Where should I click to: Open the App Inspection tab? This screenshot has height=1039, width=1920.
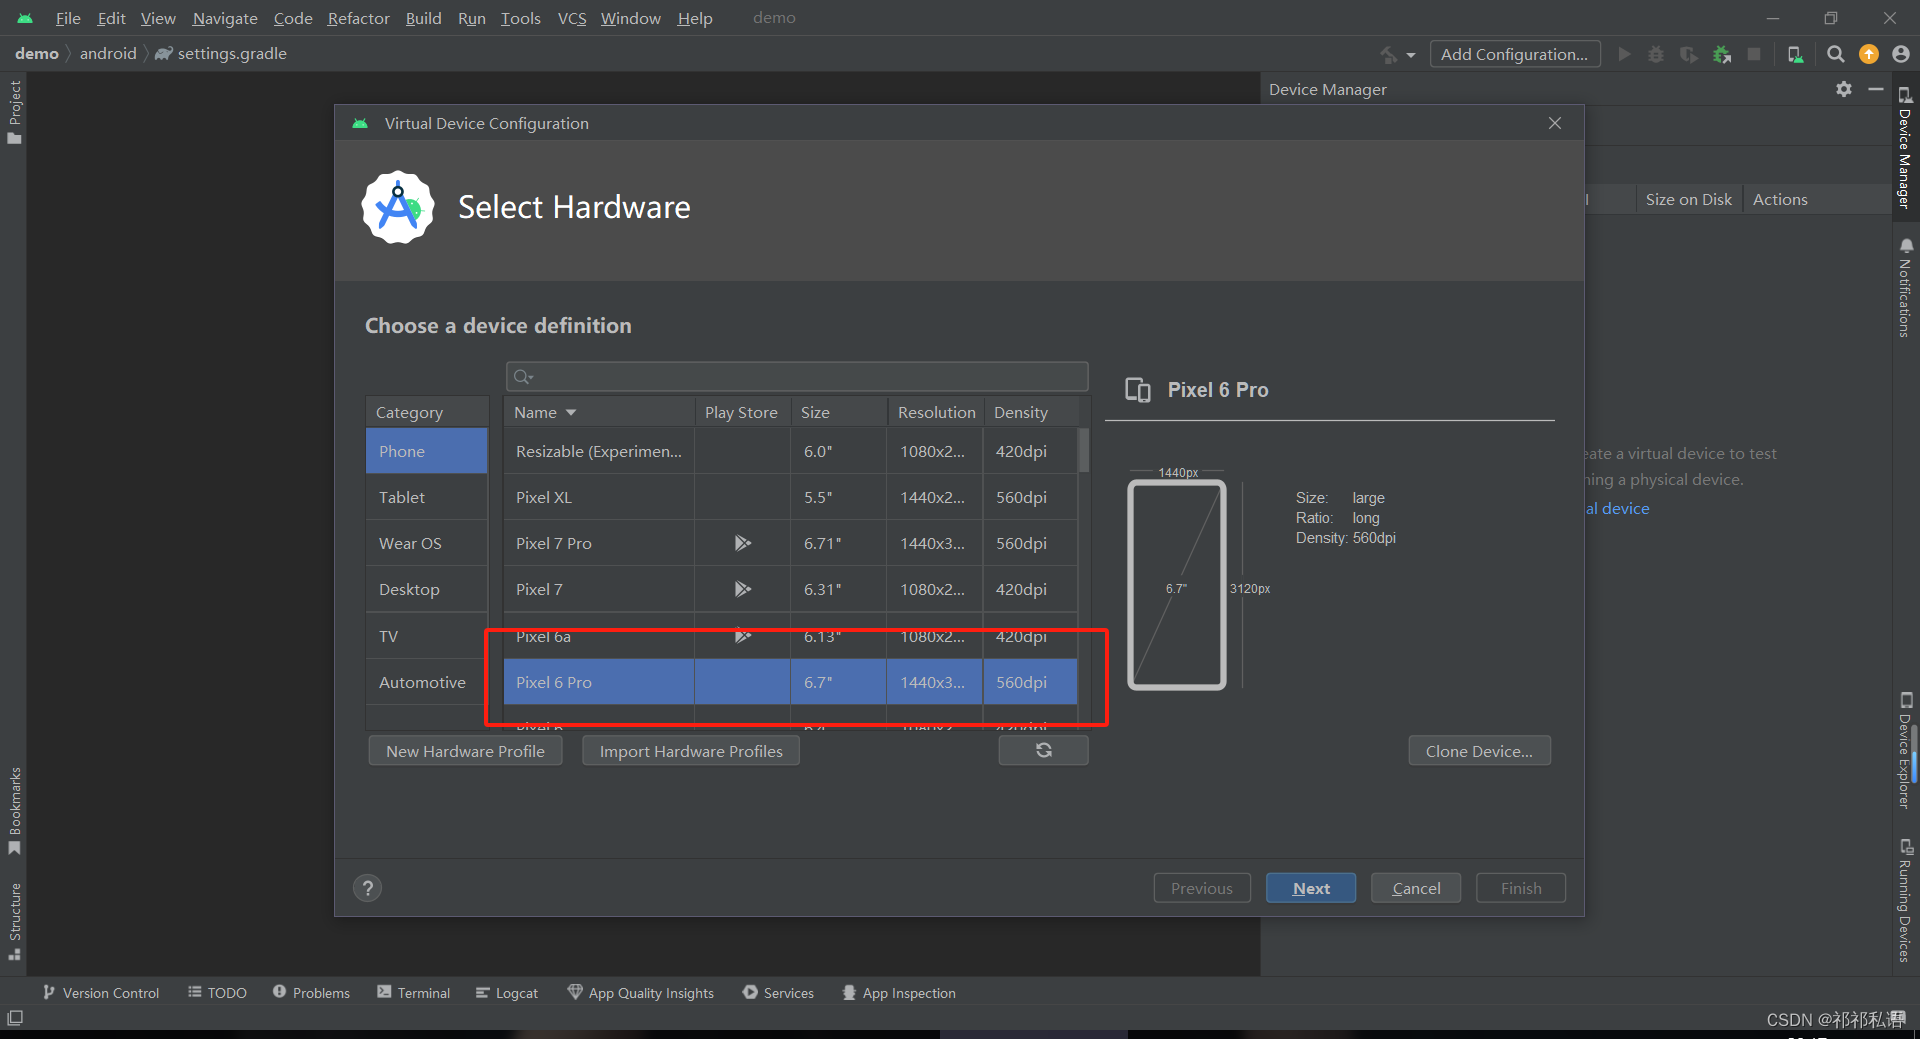click(899, 992)
